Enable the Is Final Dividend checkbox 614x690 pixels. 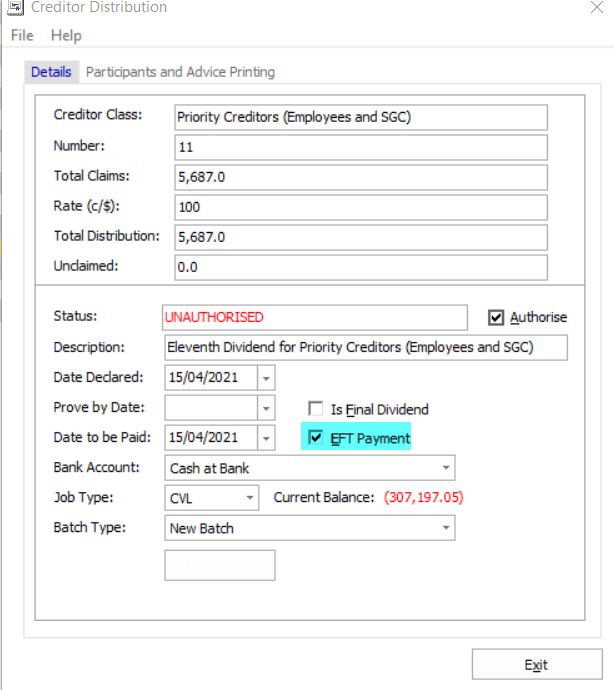pyautogui.click(x=316, y=409)
